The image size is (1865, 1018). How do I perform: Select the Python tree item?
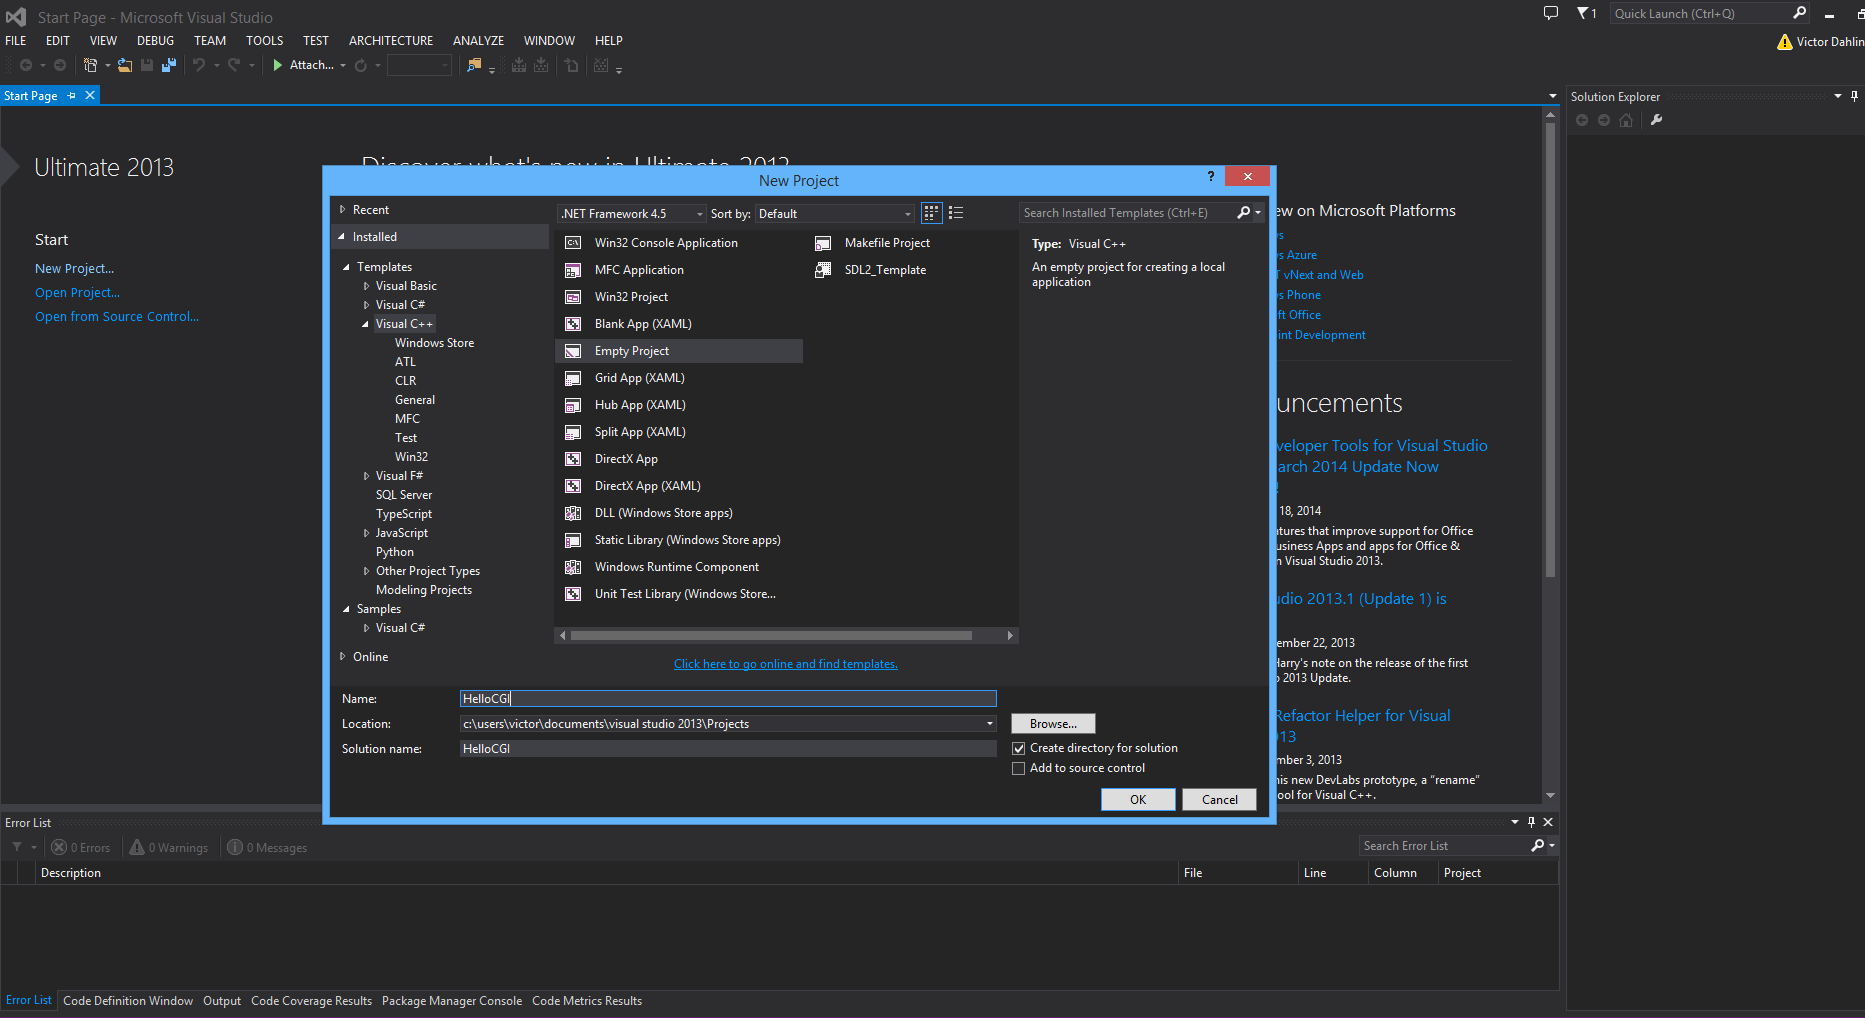tap(395, 552)
